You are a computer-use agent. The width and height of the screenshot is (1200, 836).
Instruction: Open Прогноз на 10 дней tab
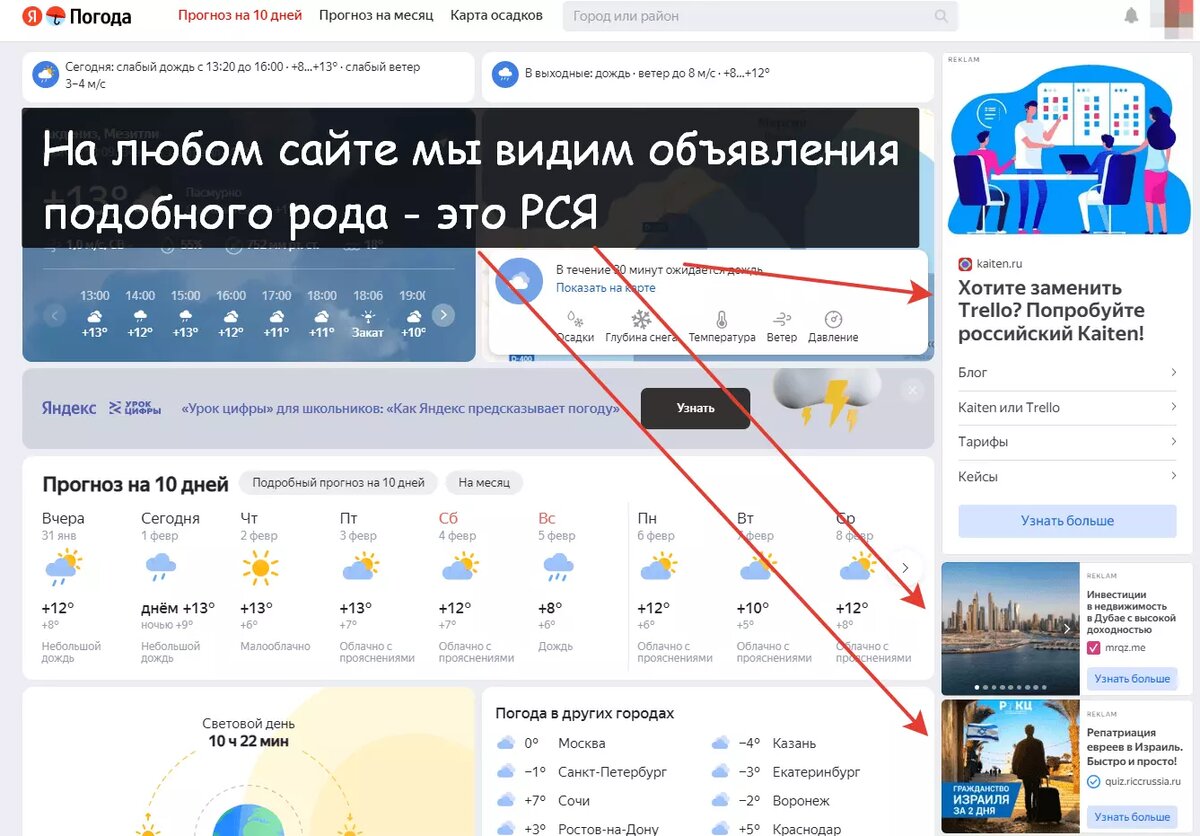point(241,16)
